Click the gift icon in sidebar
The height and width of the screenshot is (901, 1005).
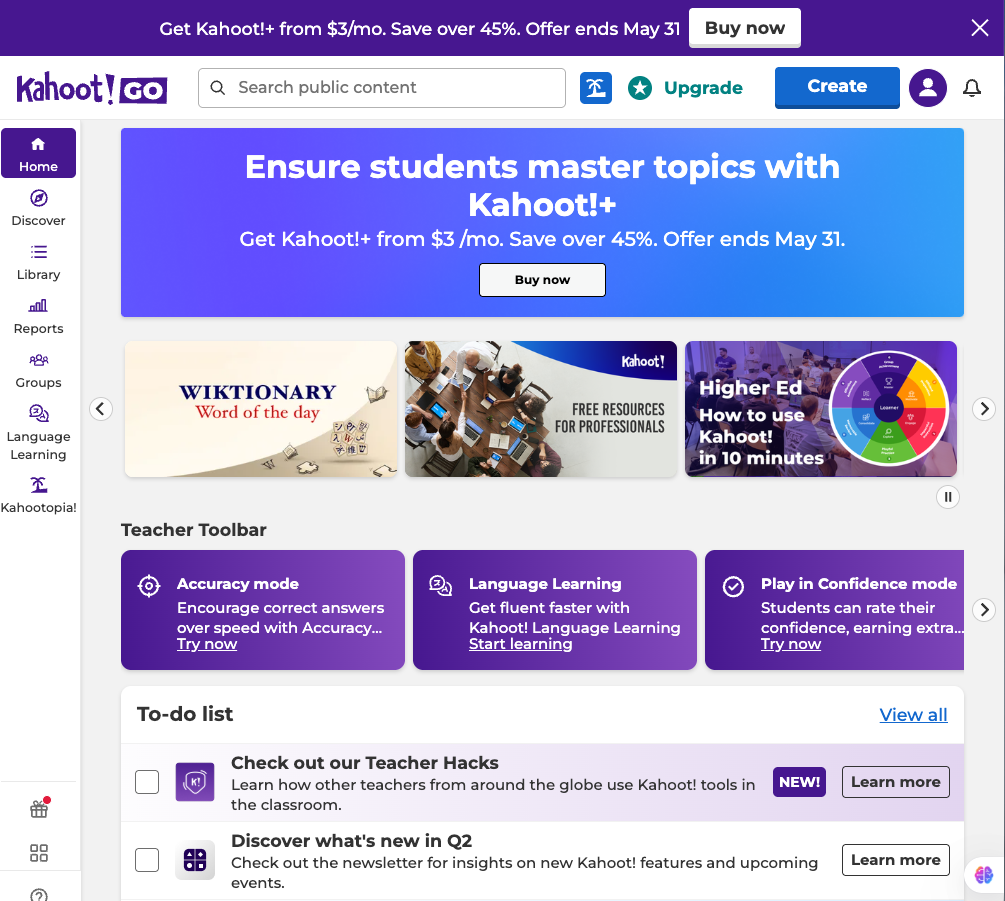click(38, 809)
